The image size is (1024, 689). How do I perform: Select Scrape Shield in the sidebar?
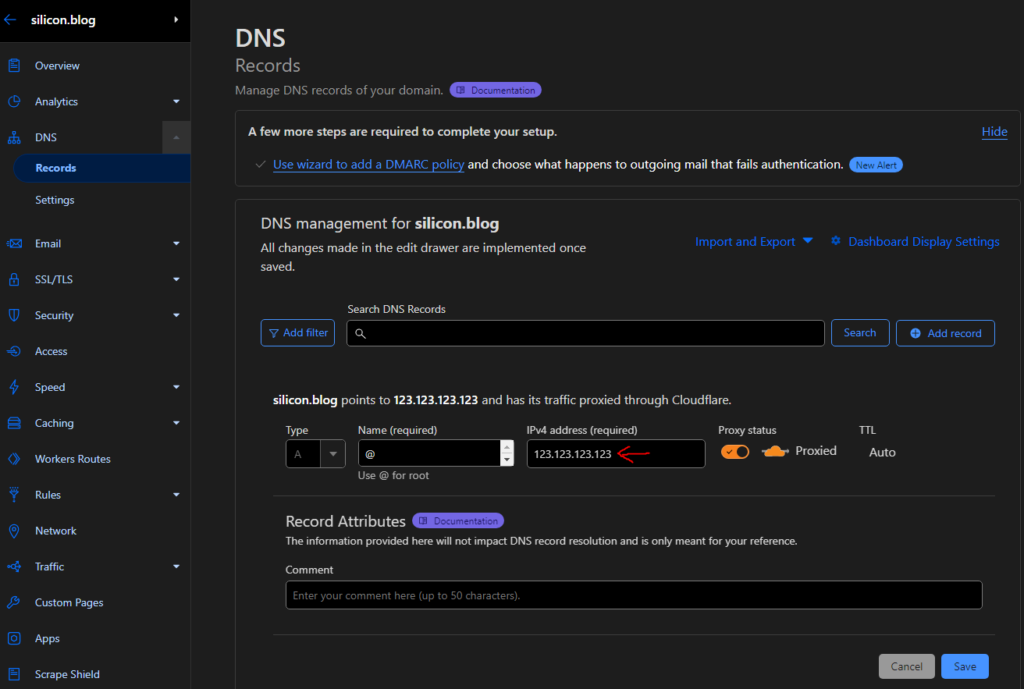pos(66,674)
